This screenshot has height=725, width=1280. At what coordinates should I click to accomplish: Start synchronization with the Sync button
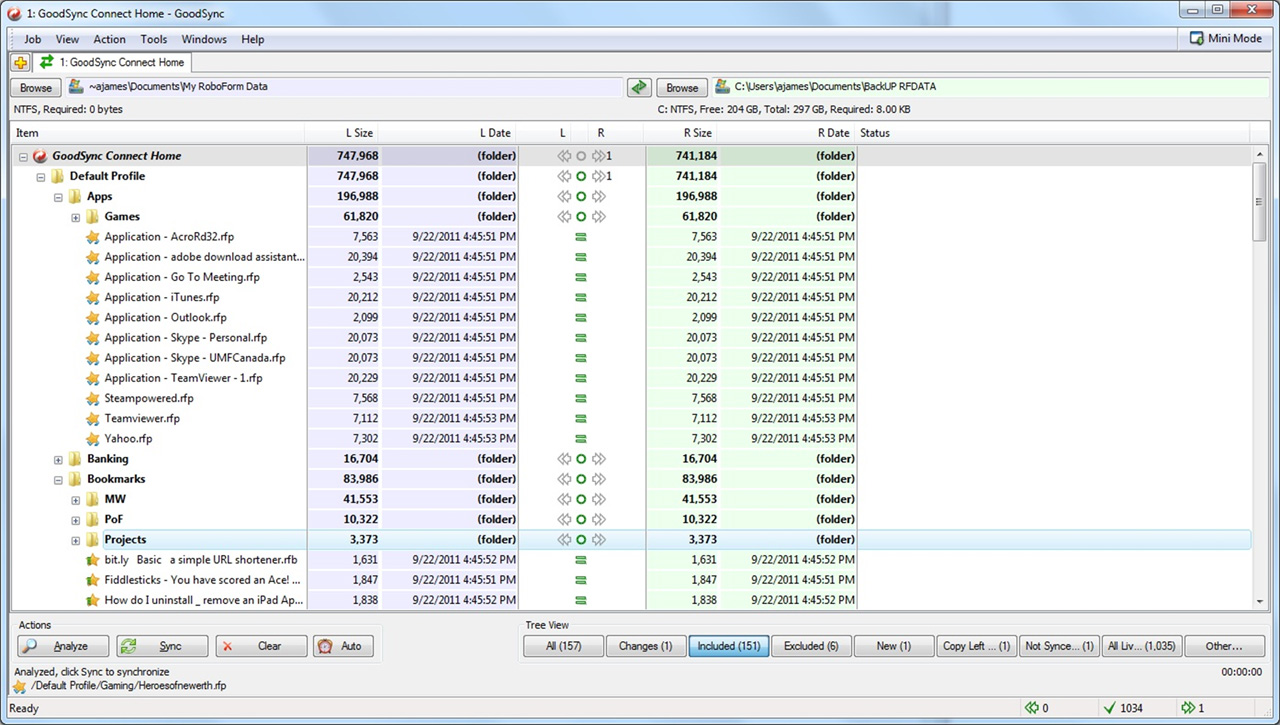(x=161, y=646)
